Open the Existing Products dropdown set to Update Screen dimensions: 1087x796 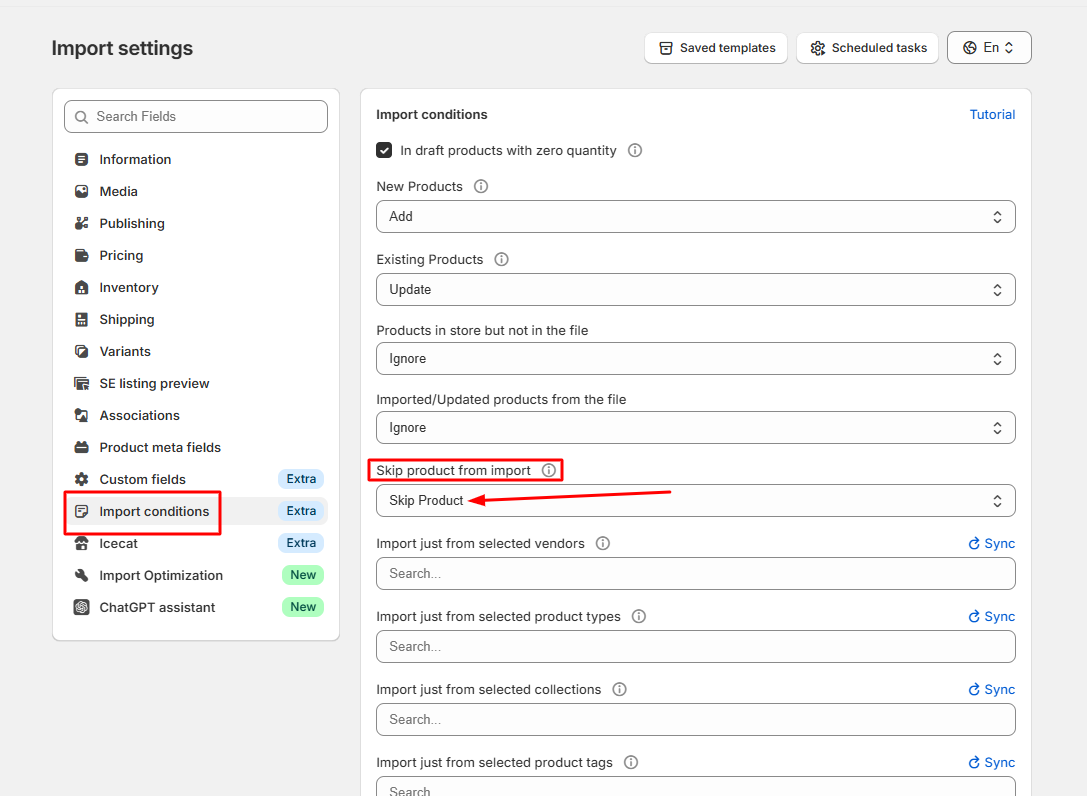(x=695, y=290)
